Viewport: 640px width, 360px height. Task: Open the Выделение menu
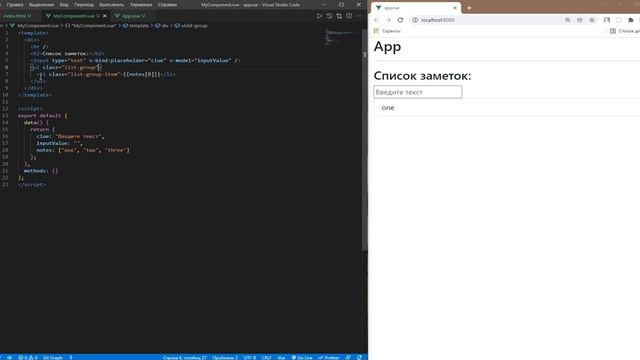point(41,4)
